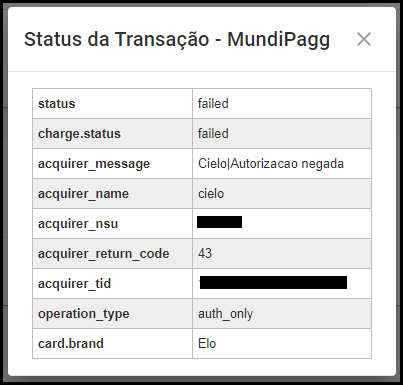
Task: Click the cielo acquirer name value
Action: (211, 194)
